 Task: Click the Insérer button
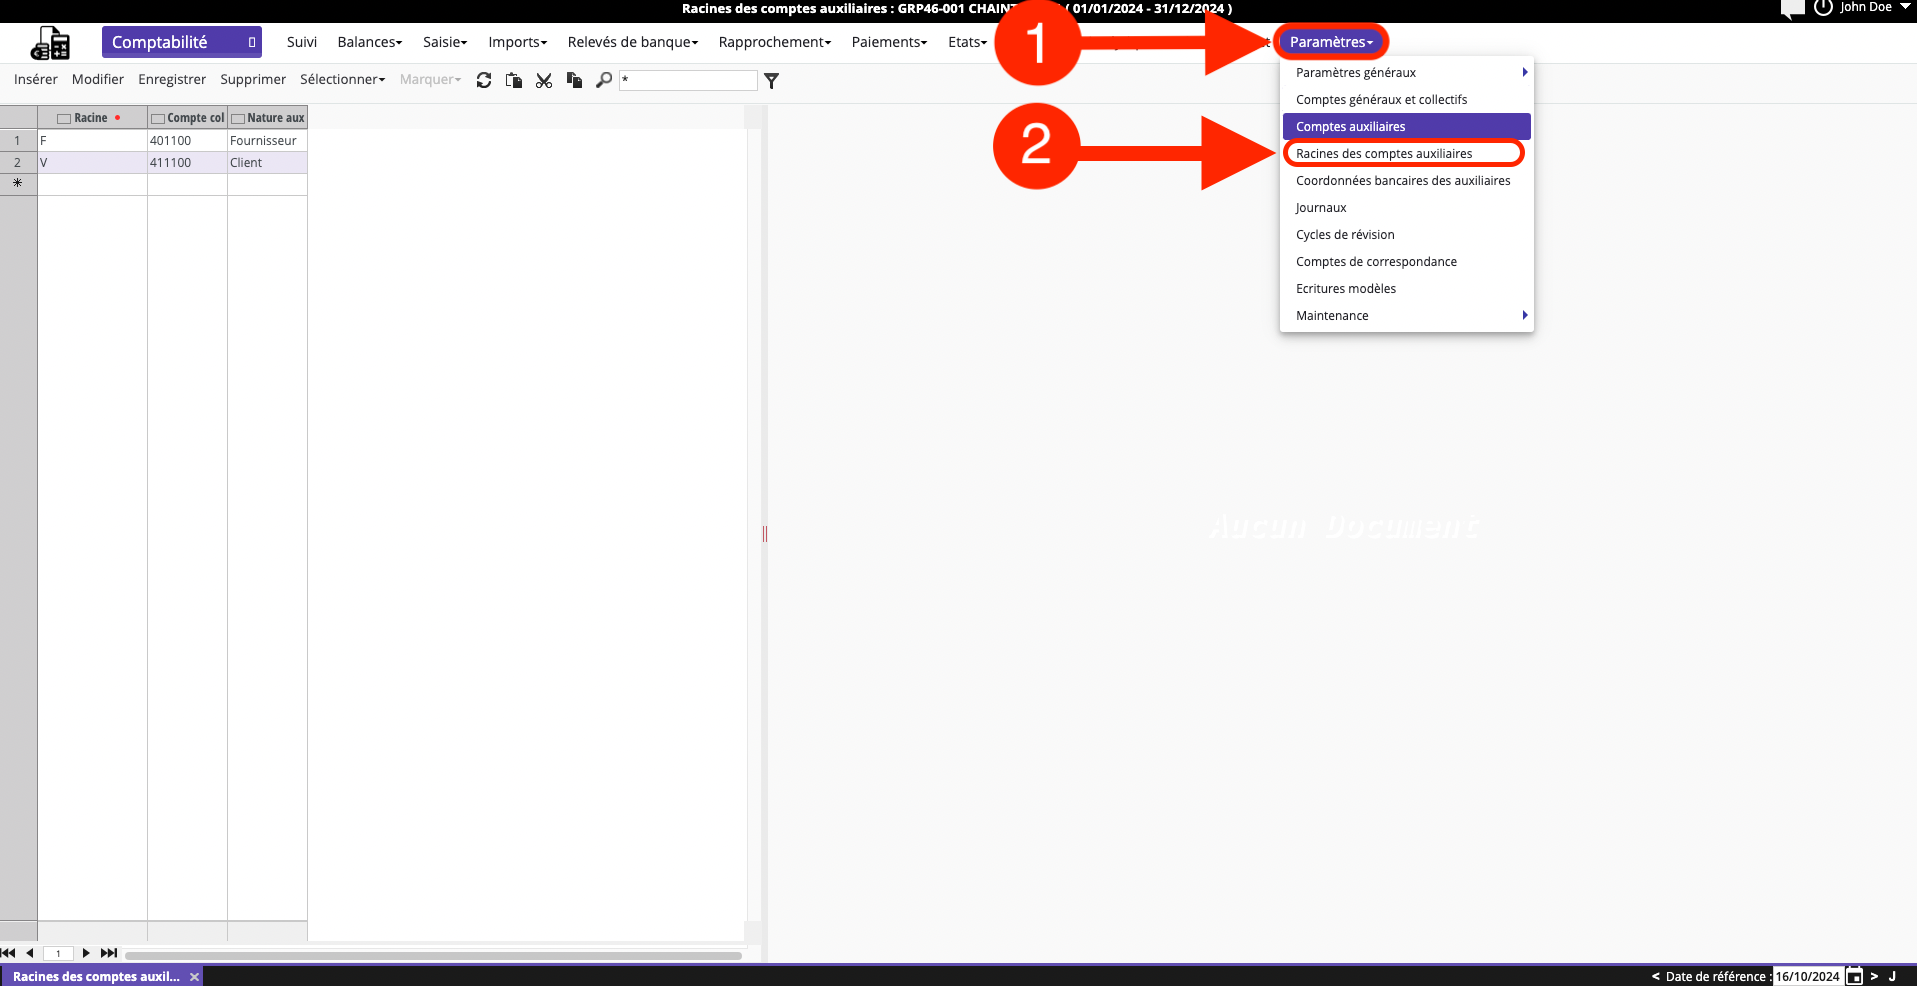(36, 79)
